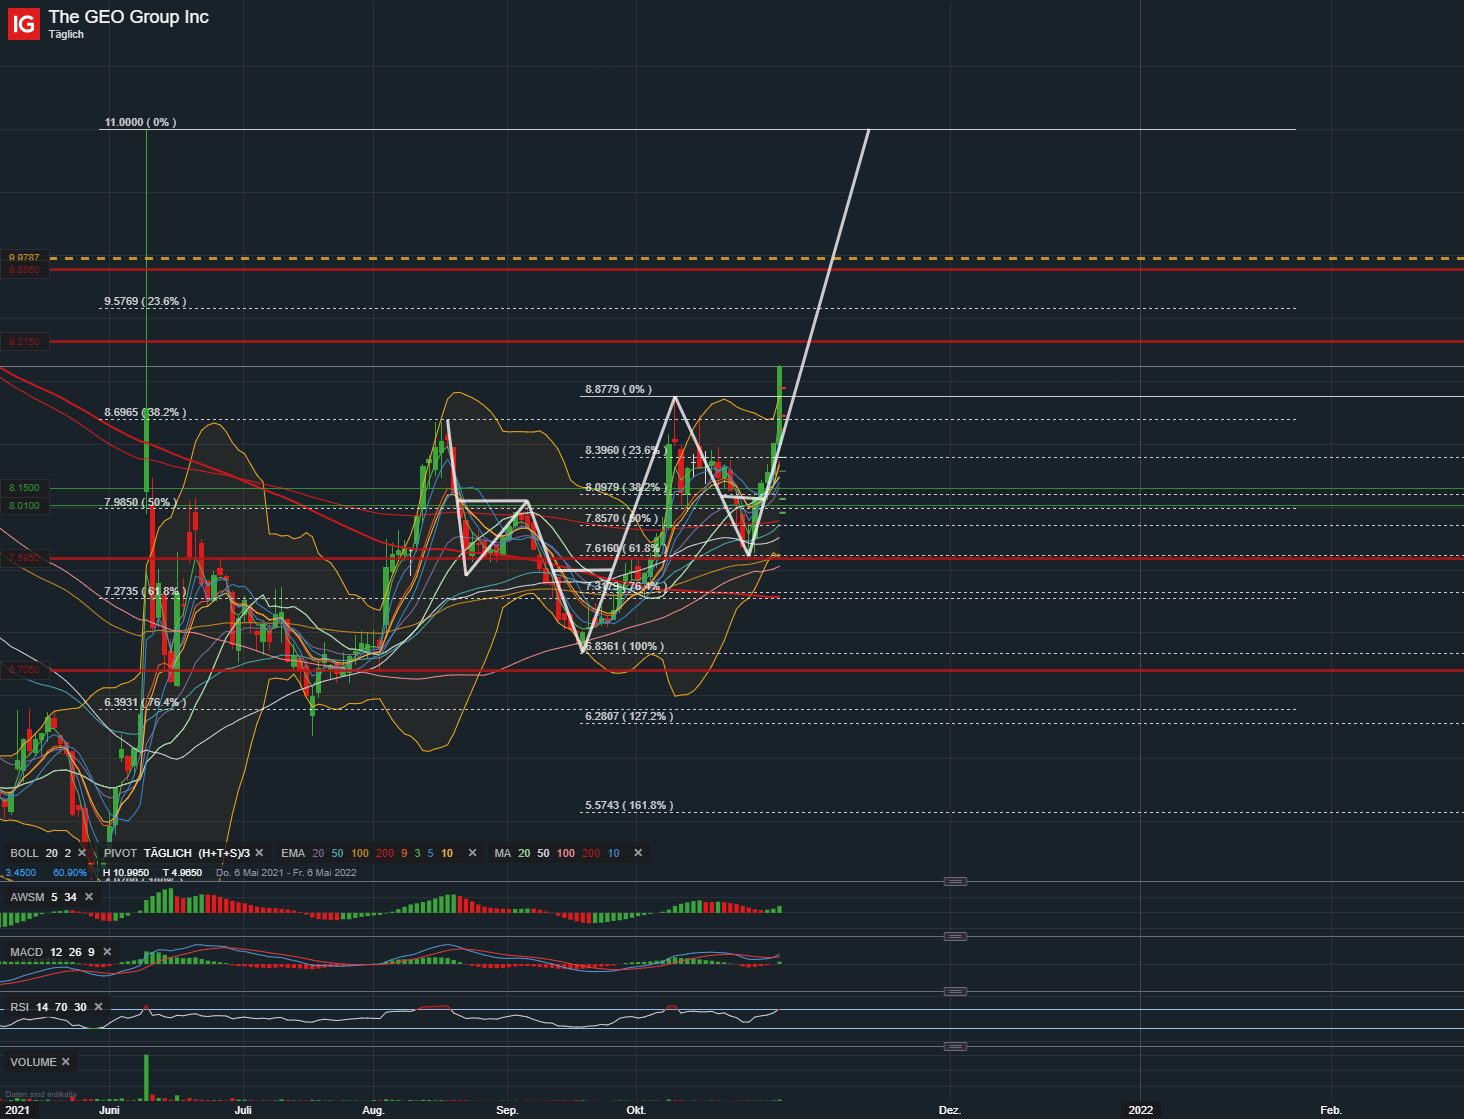Open RSI indicator settings via its label
The image size is (1464, 1119).
point(19,1007)
